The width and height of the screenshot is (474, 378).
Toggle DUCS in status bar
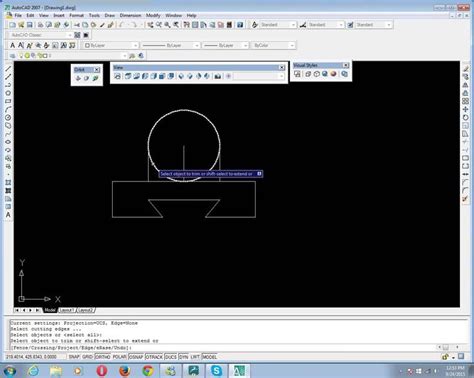(x=171, y=357)
